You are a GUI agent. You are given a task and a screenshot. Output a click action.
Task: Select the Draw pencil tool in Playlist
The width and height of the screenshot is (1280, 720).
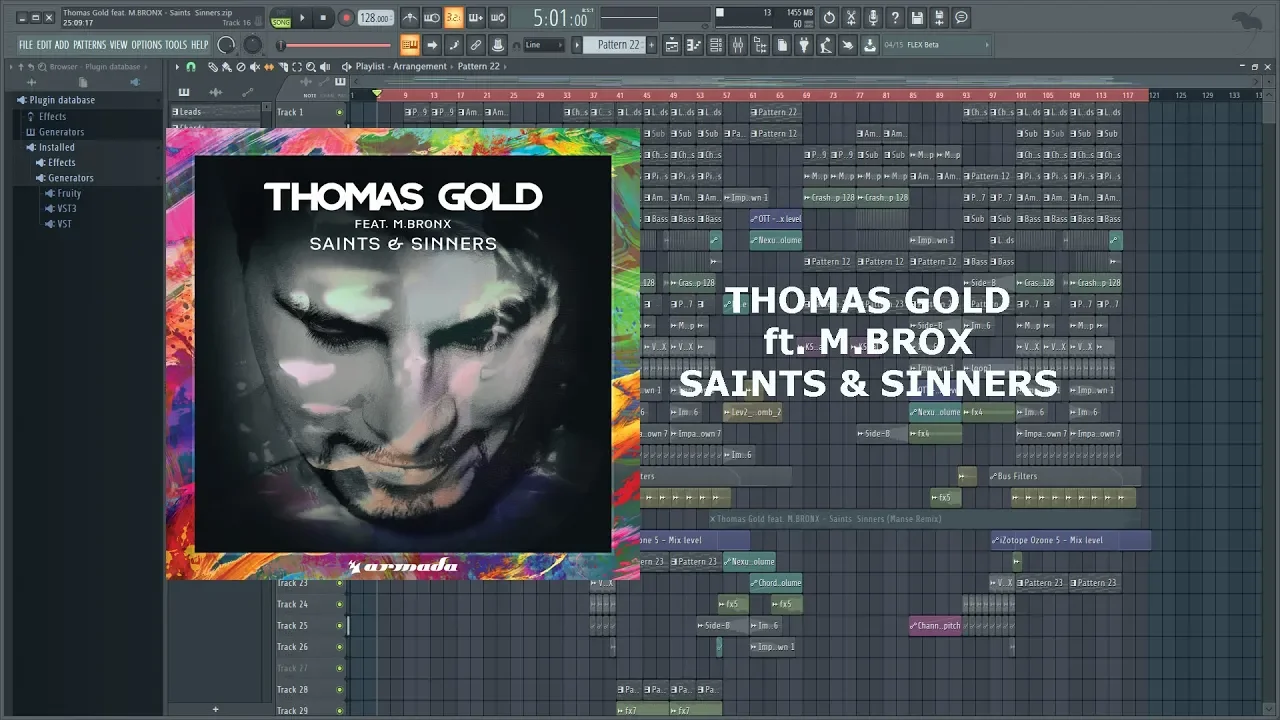(213, 67)
